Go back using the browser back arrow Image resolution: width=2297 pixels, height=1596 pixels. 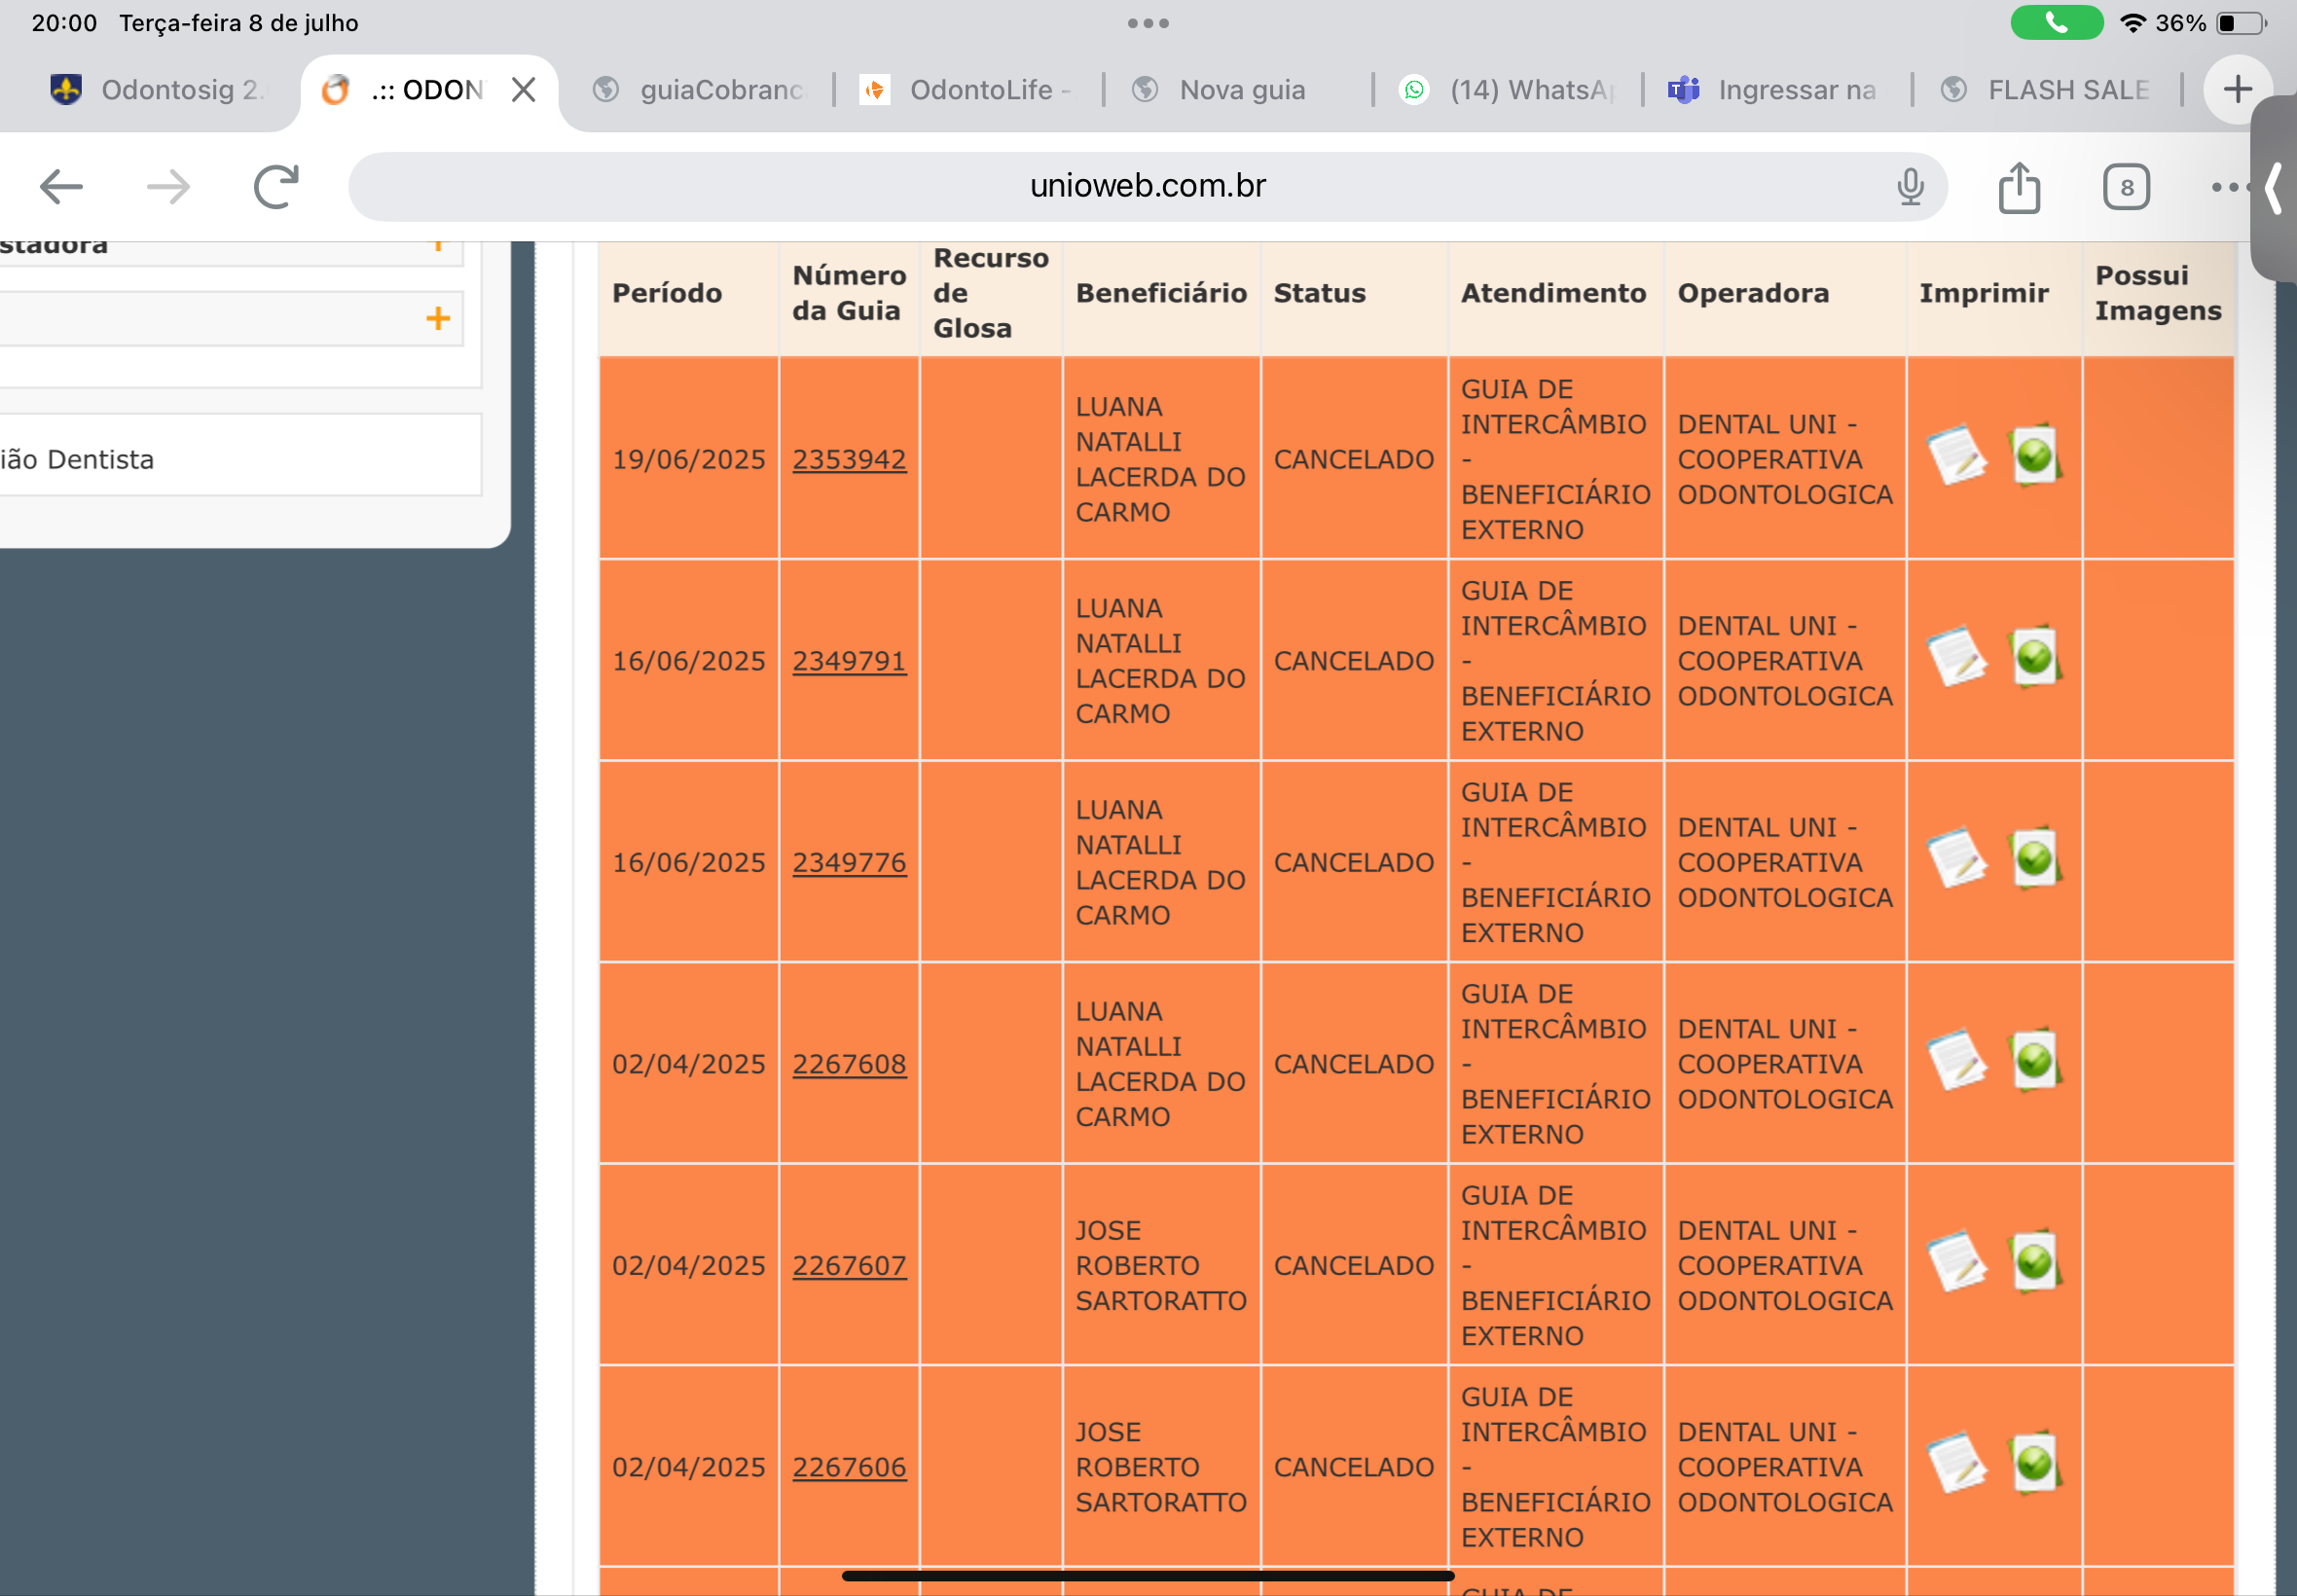(61, 187)
